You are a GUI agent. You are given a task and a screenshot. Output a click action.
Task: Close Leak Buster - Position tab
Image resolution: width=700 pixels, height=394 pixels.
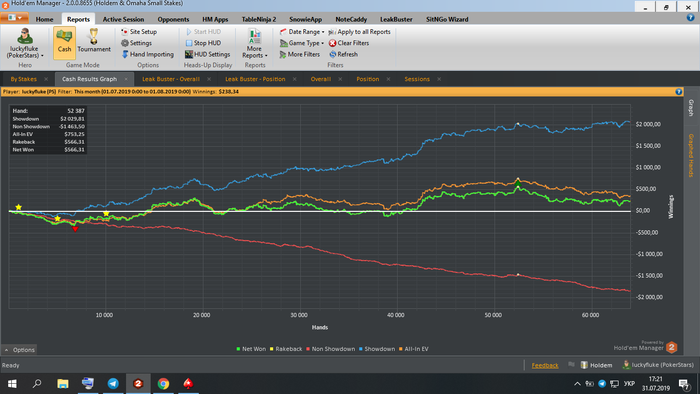click(295, 79)
